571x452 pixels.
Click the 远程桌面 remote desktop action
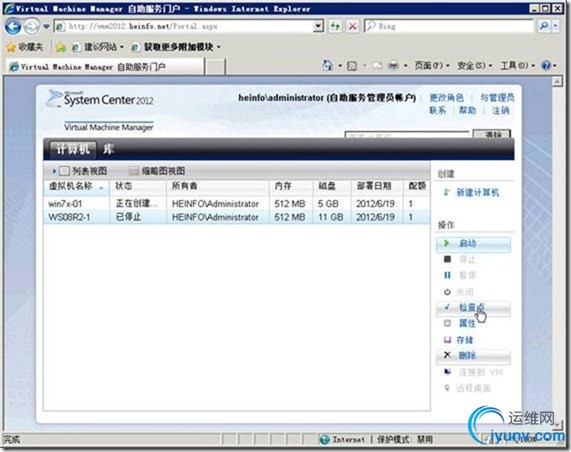pyautogui.click(x=473, y=388)
